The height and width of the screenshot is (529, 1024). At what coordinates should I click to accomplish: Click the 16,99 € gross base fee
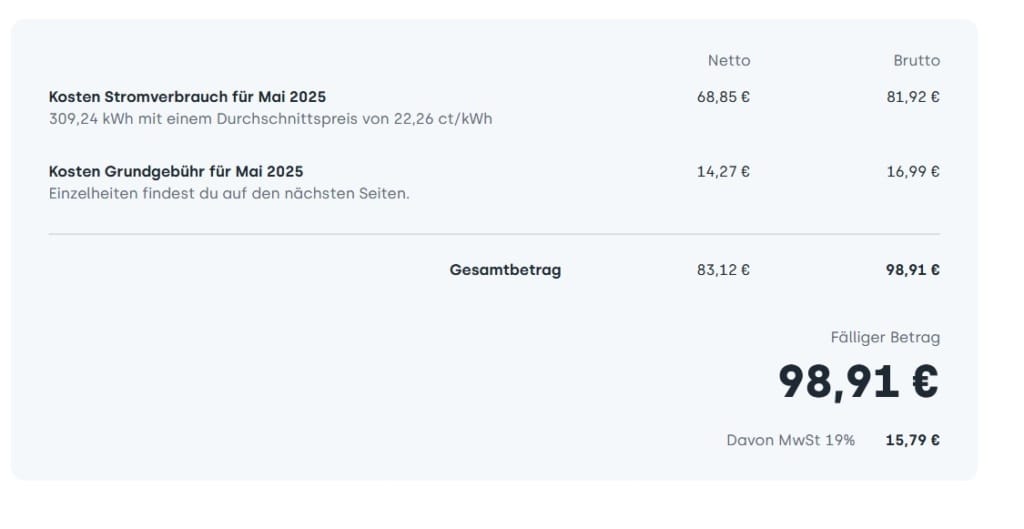tap(913, 172)
